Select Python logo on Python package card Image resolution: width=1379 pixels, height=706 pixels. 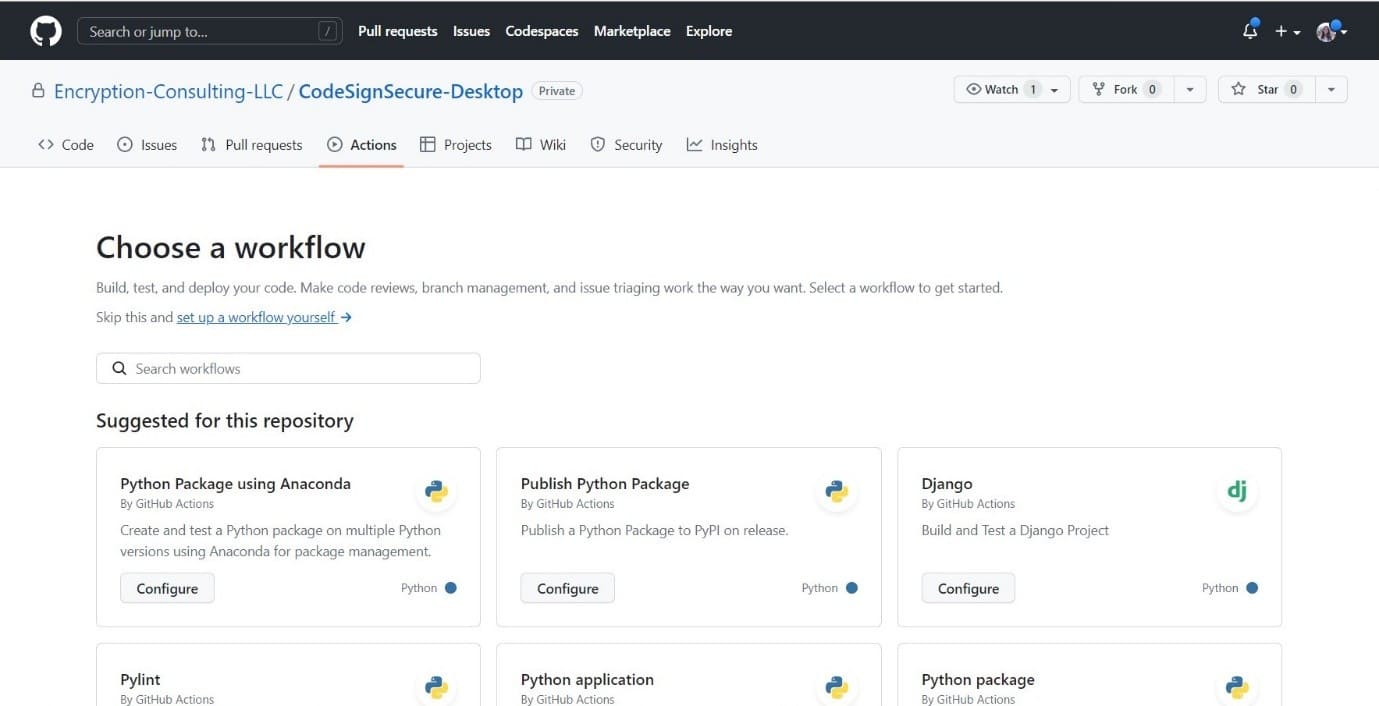tap(1237, 687)
